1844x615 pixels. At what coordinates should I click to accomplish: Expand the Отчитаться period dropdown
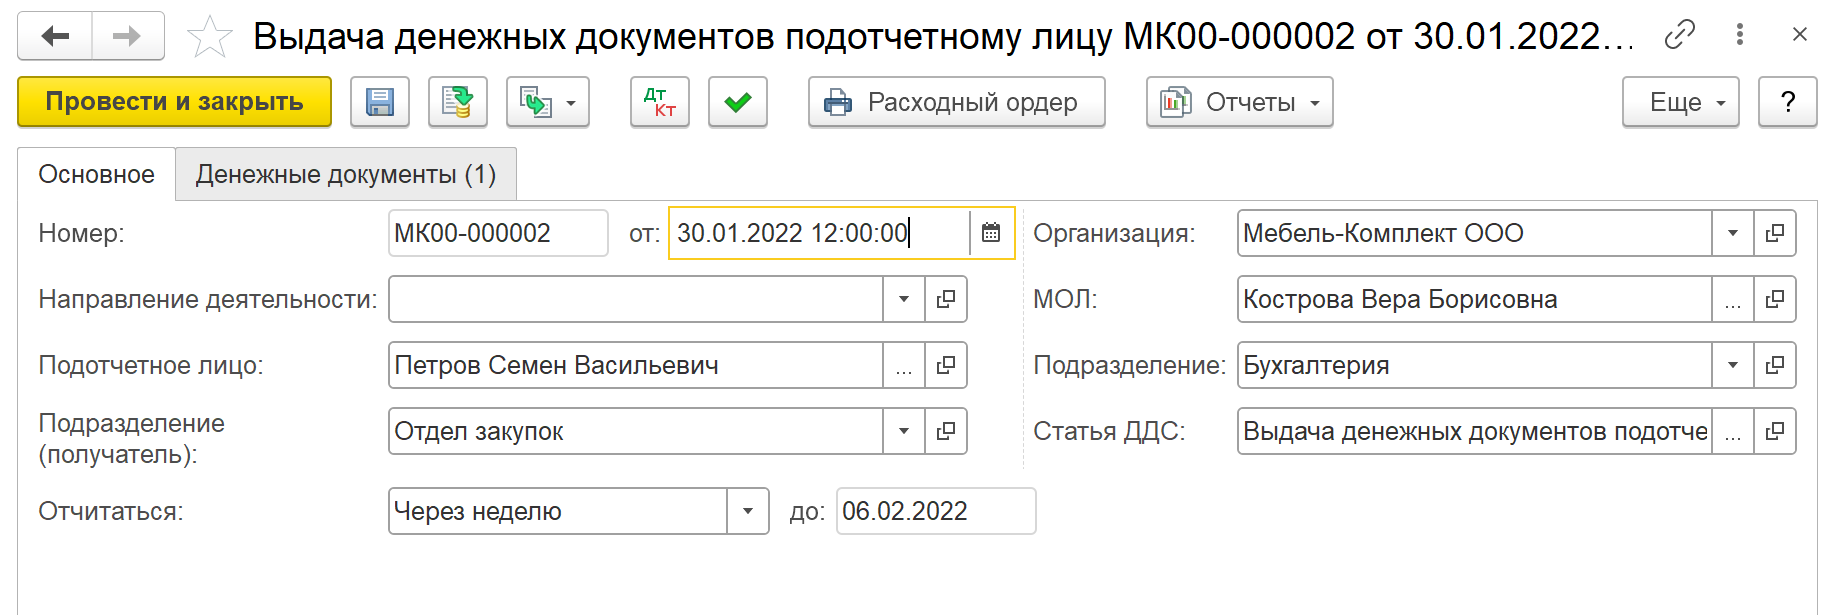click(747, 511)
